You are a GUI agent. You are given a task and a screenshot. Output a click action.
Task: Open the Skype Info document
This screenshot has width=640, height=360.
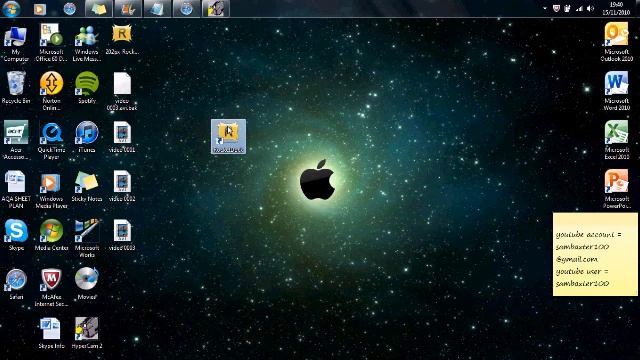[x=51, y=333]
